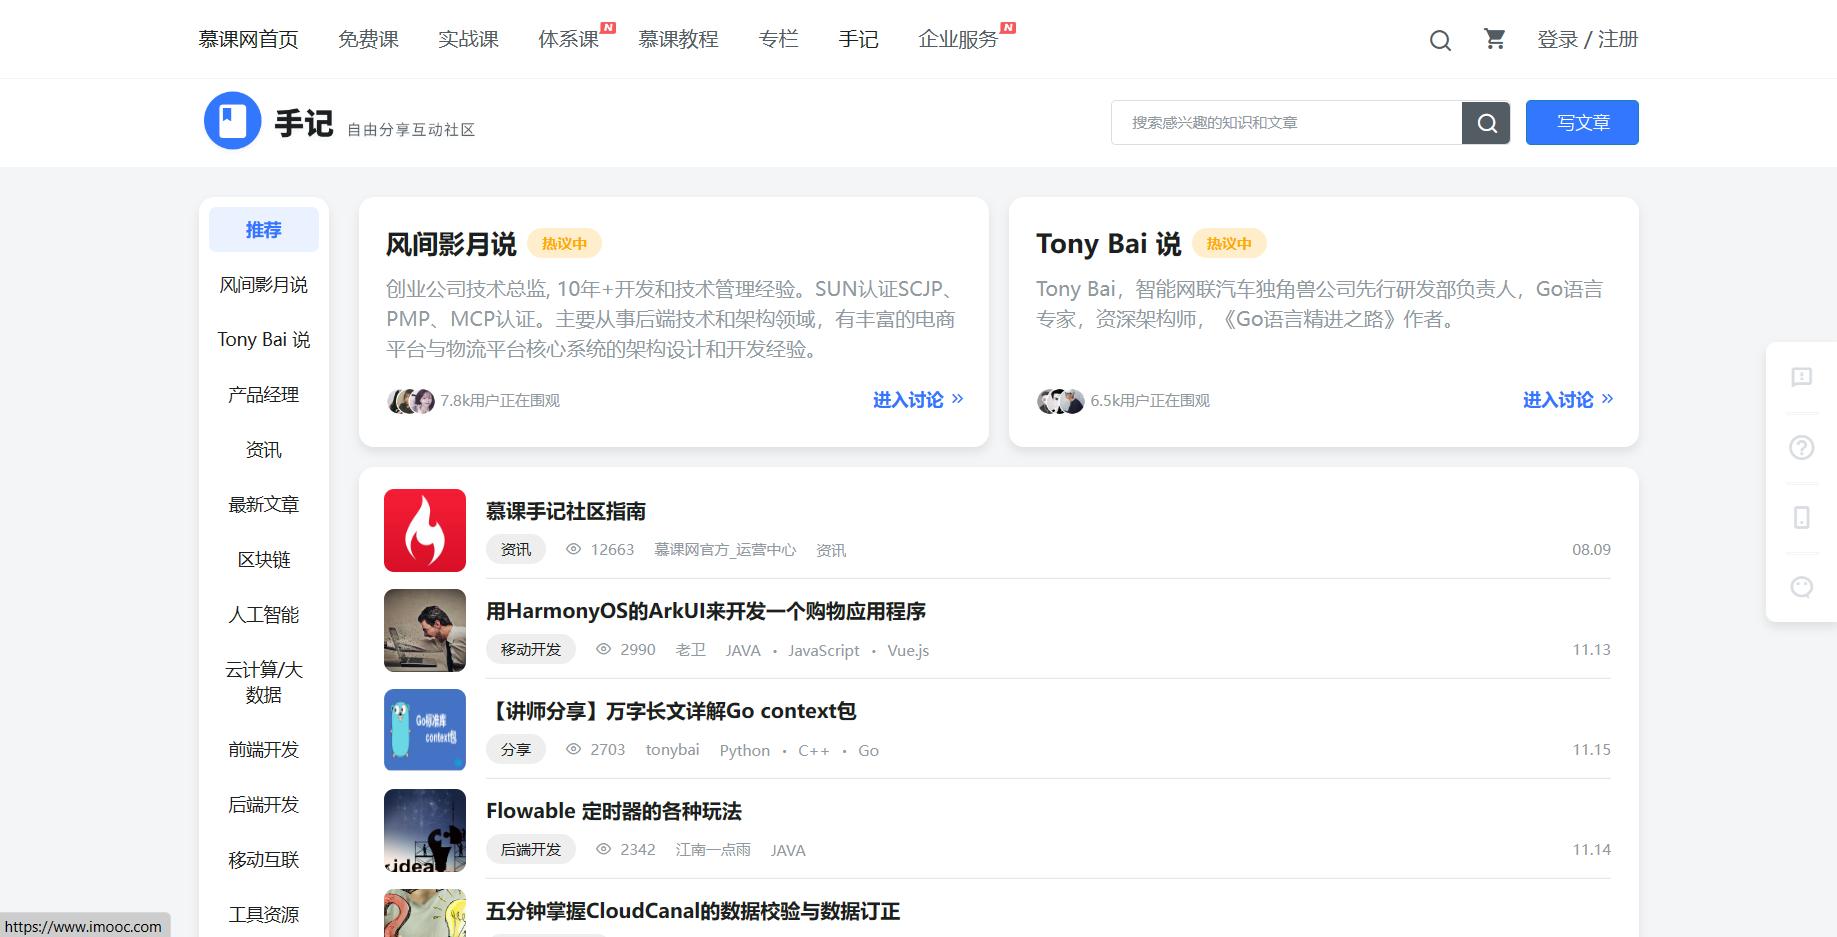Open the HarmonyOS ArkUI shopping app article
The image size is (1837, 937).
coord(705,611)
